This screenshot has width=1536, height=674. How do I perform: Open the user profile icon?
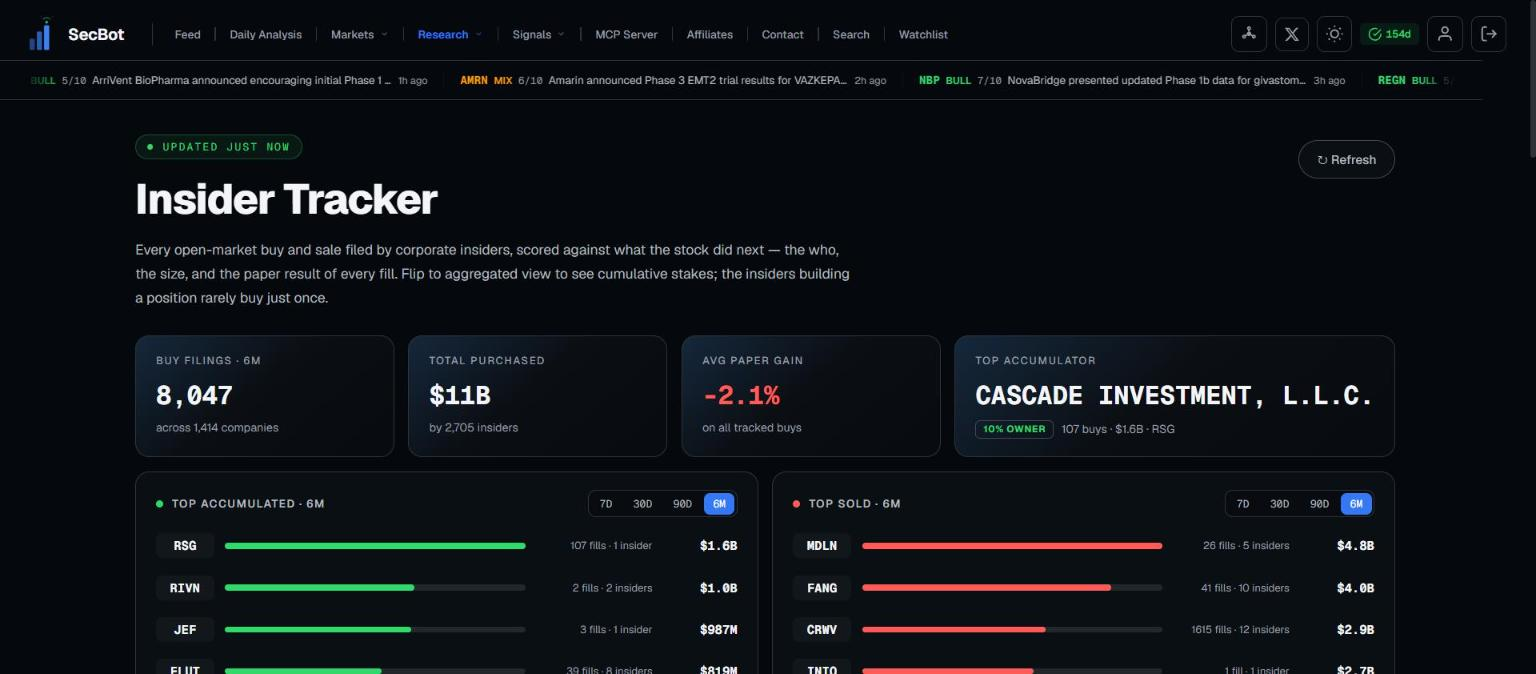point(1445,34)
